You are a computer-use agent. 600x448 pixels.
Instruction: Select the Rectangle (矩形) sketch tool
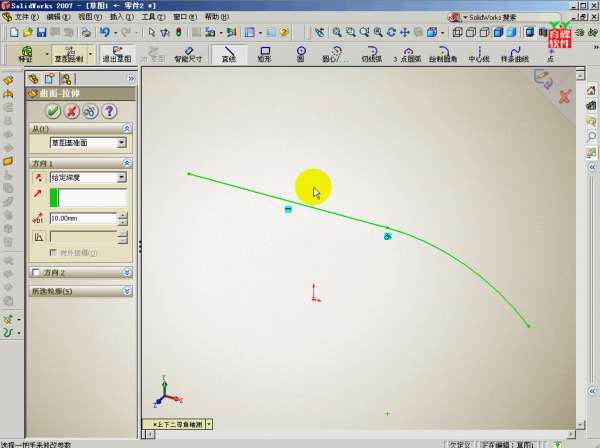(265, 53)
